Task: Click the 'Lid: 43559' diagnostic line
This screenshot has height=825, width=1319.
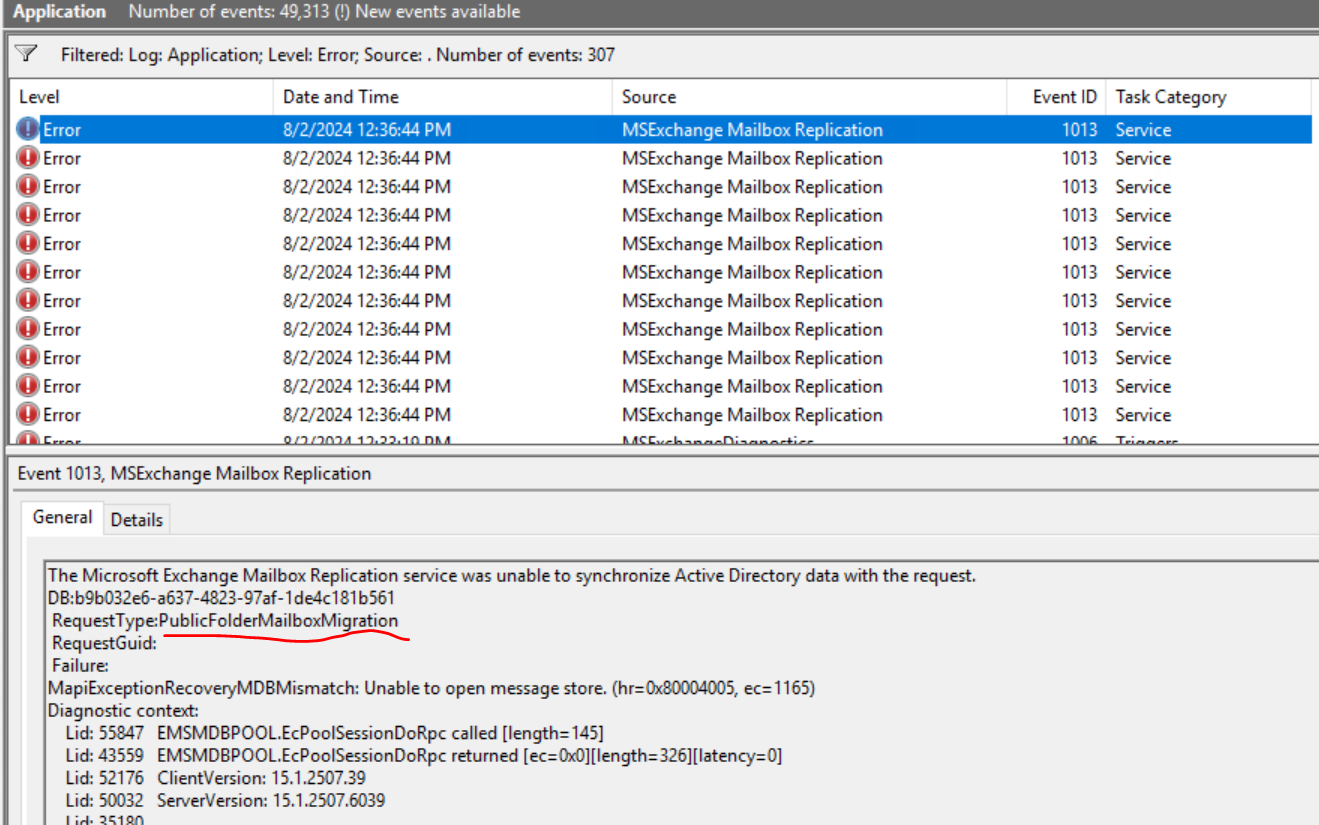Action: point(423,756)
